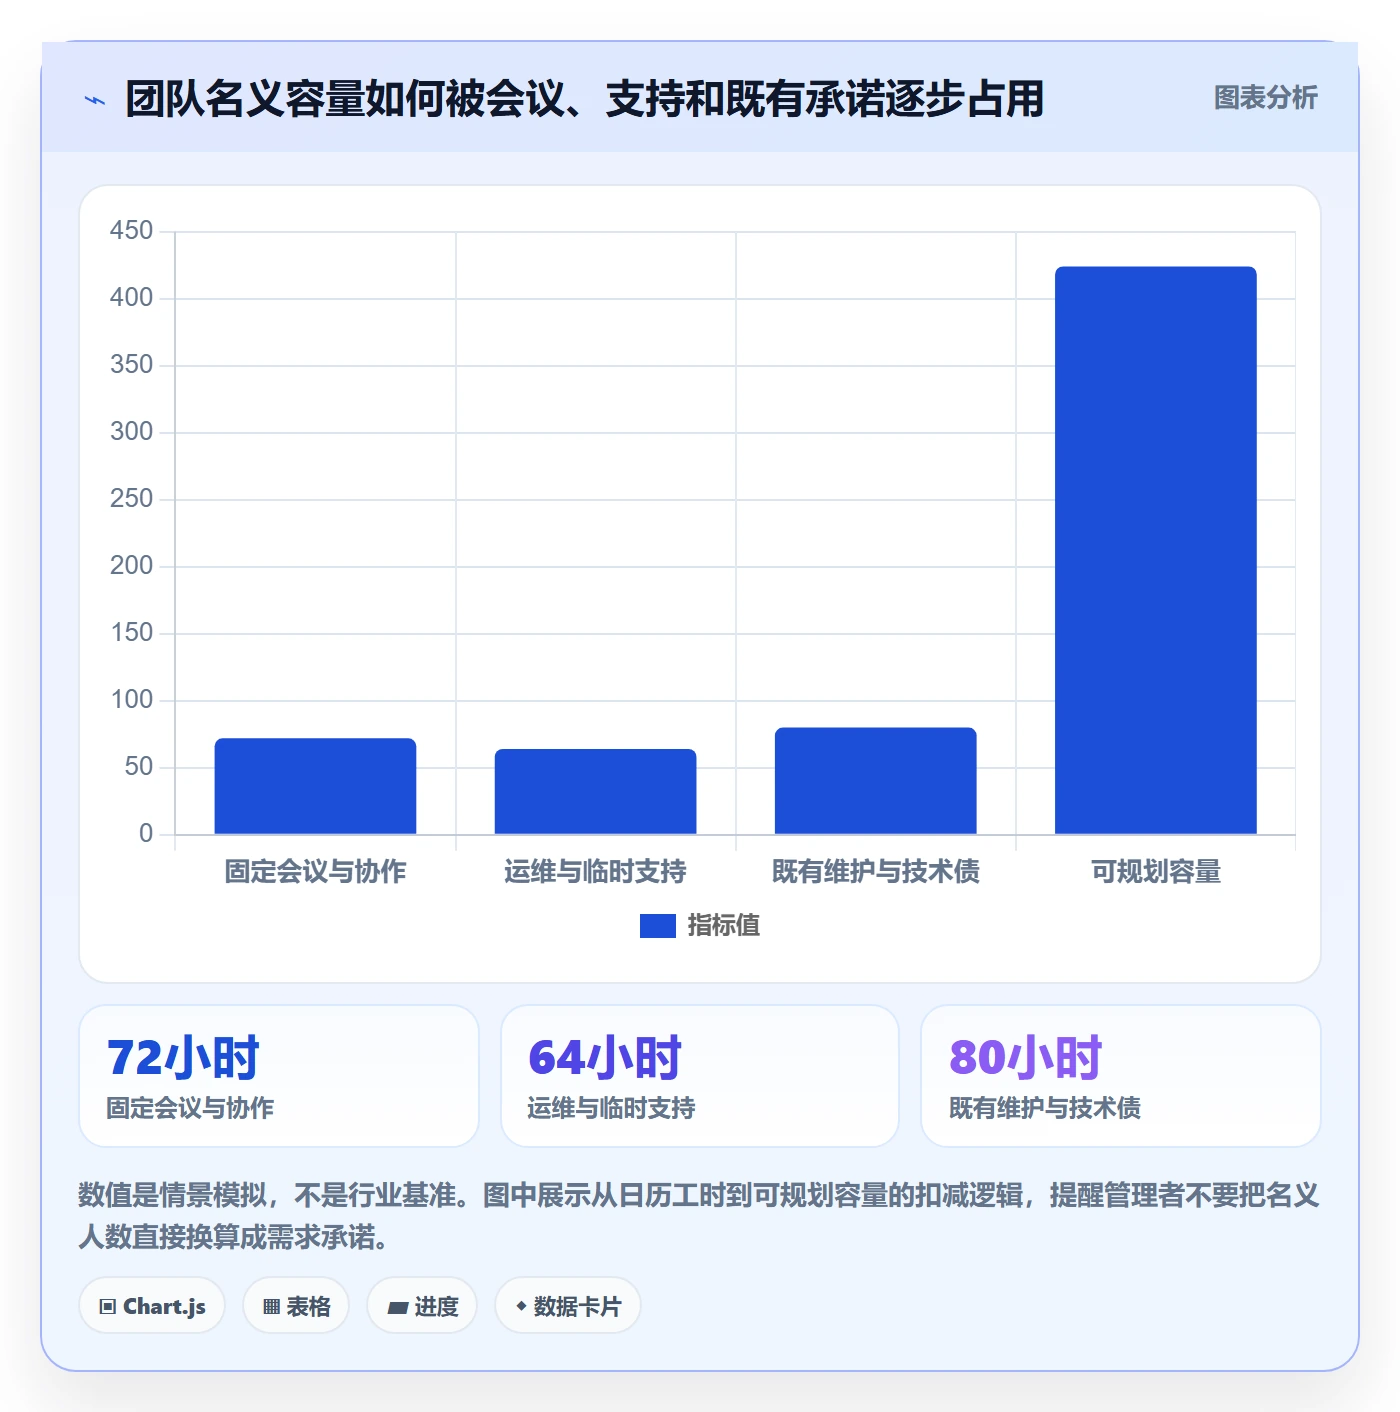The height and width of the screenshot is (1412, 1400).
Task: Click the diamond icon in 数据卡片 chip
Action: [x=521, y=1306]
